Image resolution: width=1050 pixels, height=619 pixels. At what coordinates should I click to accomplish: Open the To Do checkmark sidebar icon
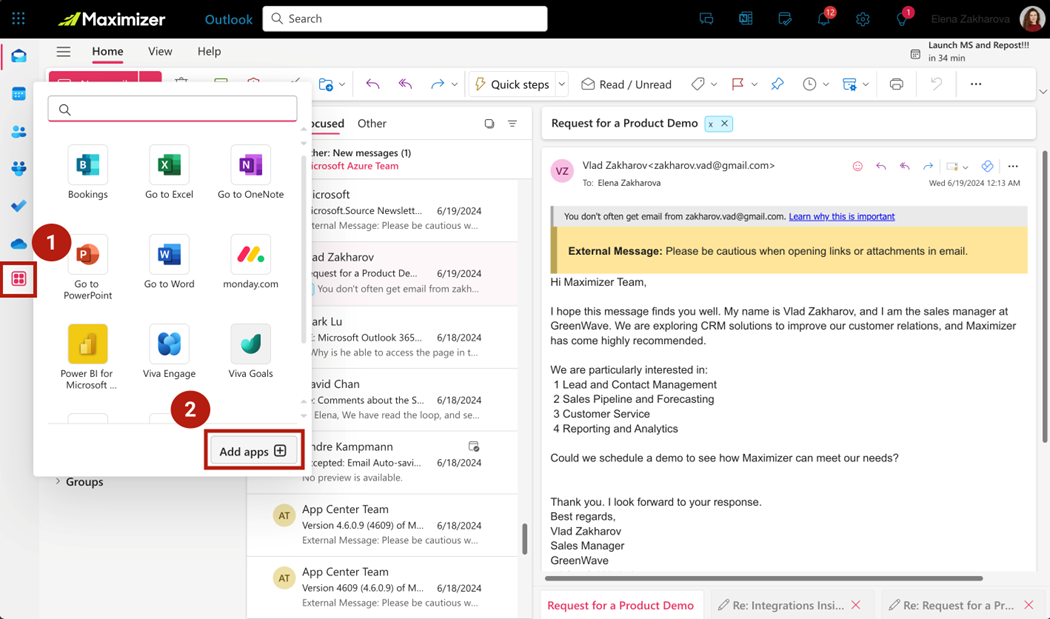coord(19,206)
